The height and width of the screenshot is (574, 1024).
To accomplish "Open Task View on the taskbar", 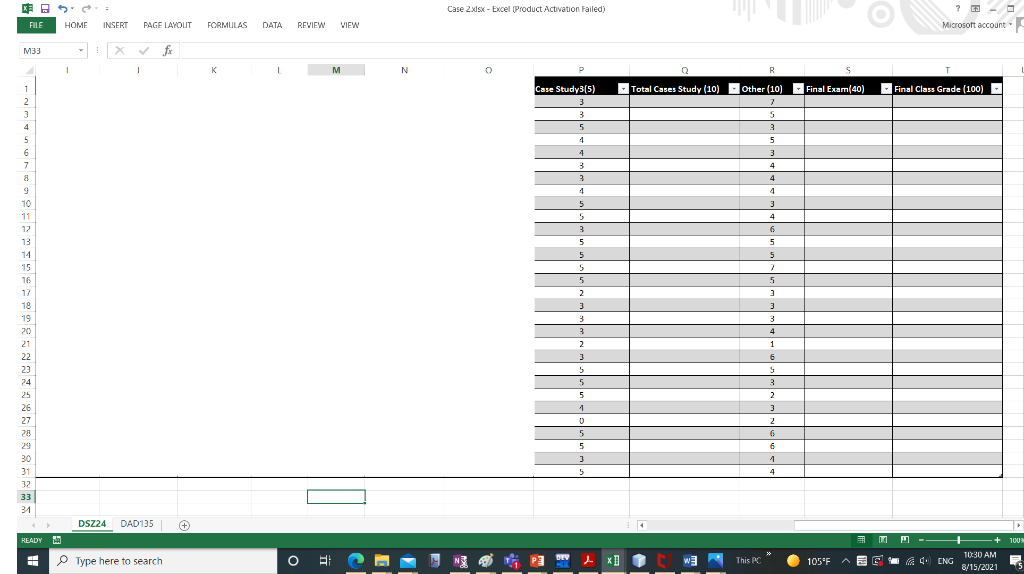I will [x=325, y=560].
